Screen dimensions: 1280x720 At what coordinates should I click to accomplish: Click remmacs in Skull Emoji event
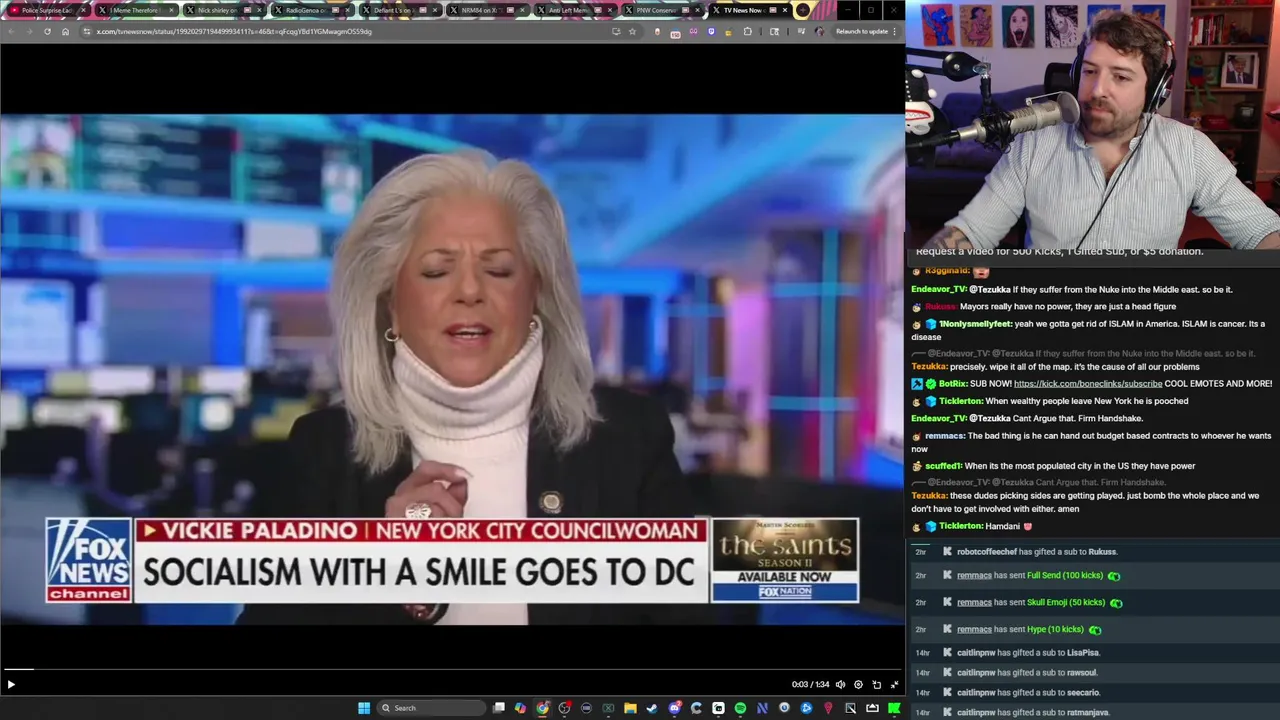tap(974, 603)
